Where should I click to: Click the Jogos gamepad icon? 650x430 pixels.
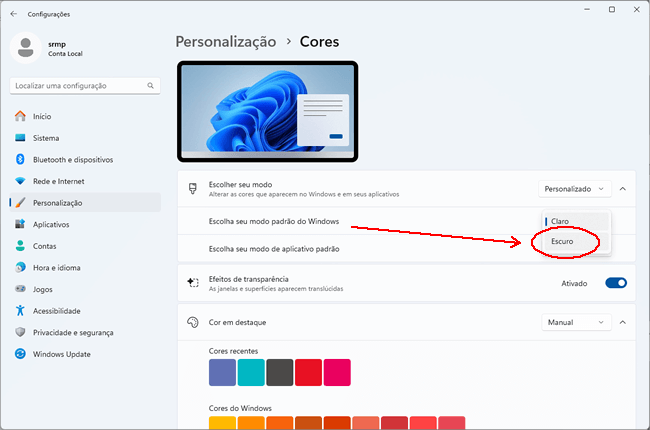click(x=20, y=289)
